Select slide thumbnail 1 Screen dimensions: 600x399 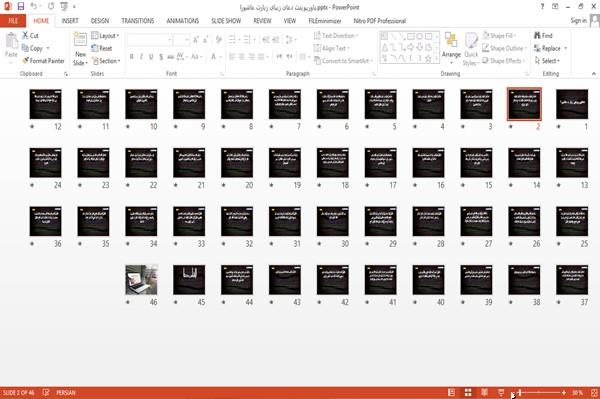coord(572,104)
